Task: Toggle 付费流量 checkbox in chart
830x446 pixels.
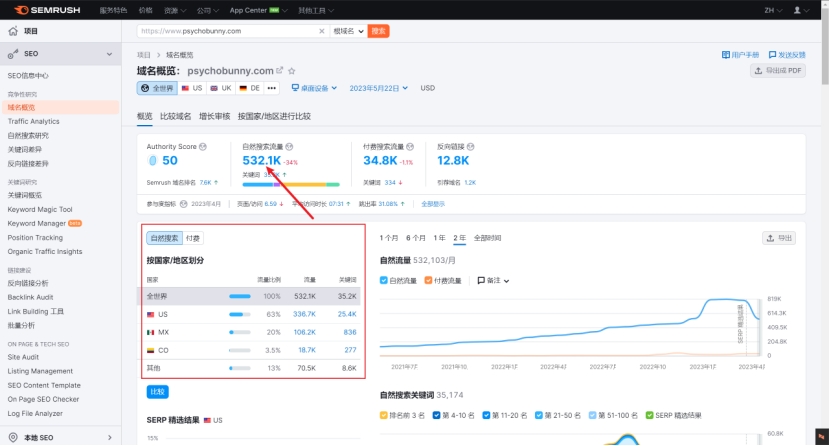Action: tap(428, 280)
